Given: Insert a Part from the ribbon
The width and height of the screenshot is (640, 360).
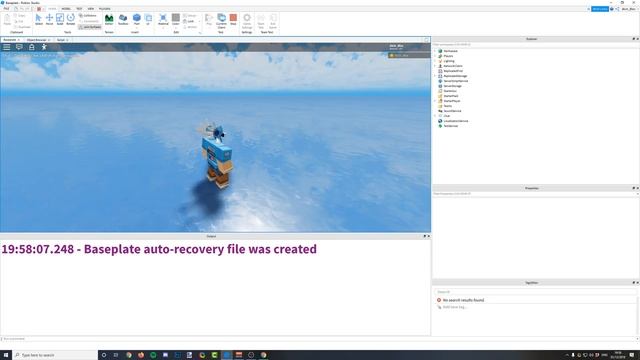Looking at the screenshot, I should pos(137,20).
